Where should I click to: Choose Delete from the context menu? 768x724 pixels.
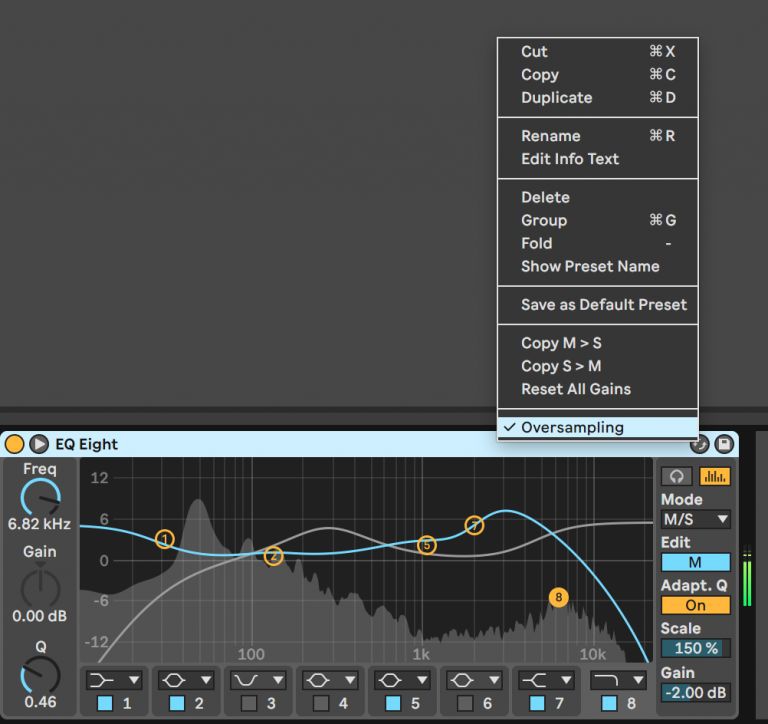[x=598, y=197]
